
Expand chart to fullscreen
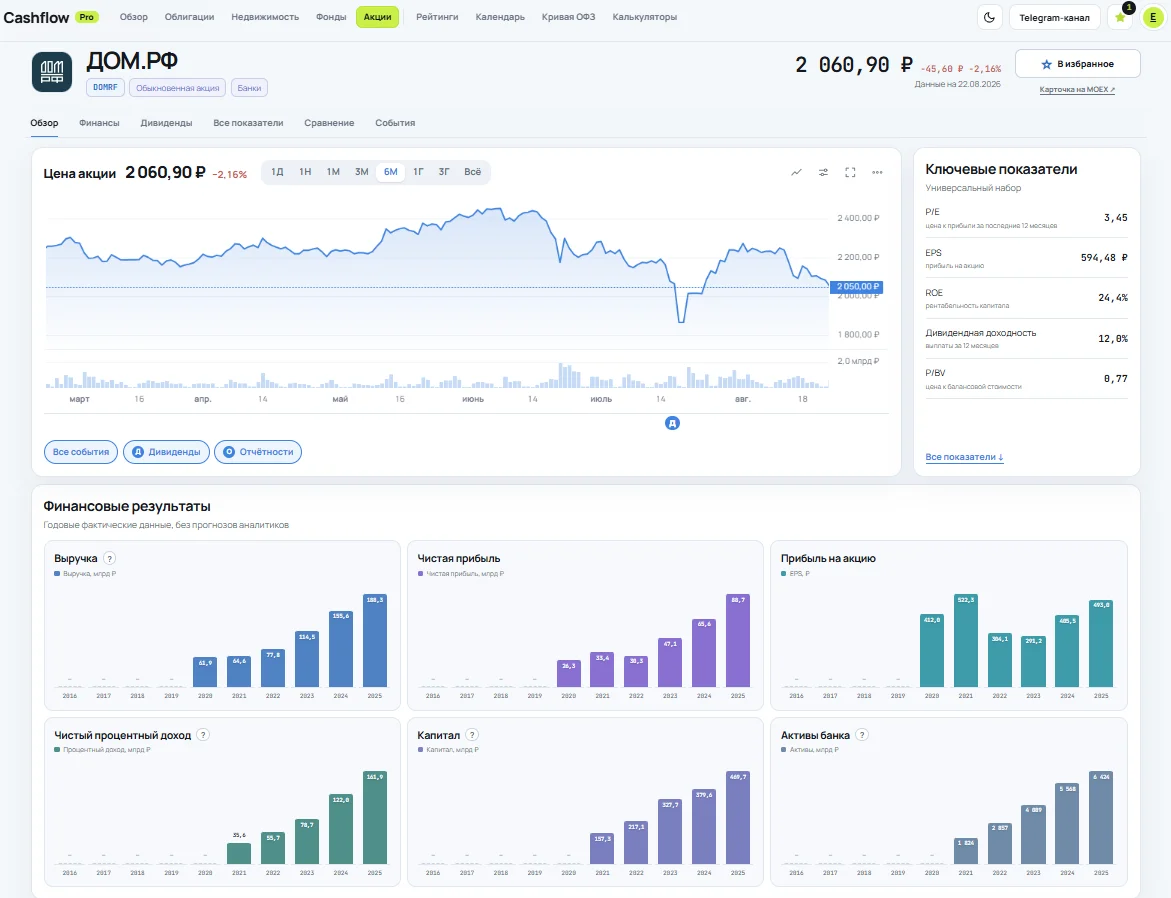(850, 173)
